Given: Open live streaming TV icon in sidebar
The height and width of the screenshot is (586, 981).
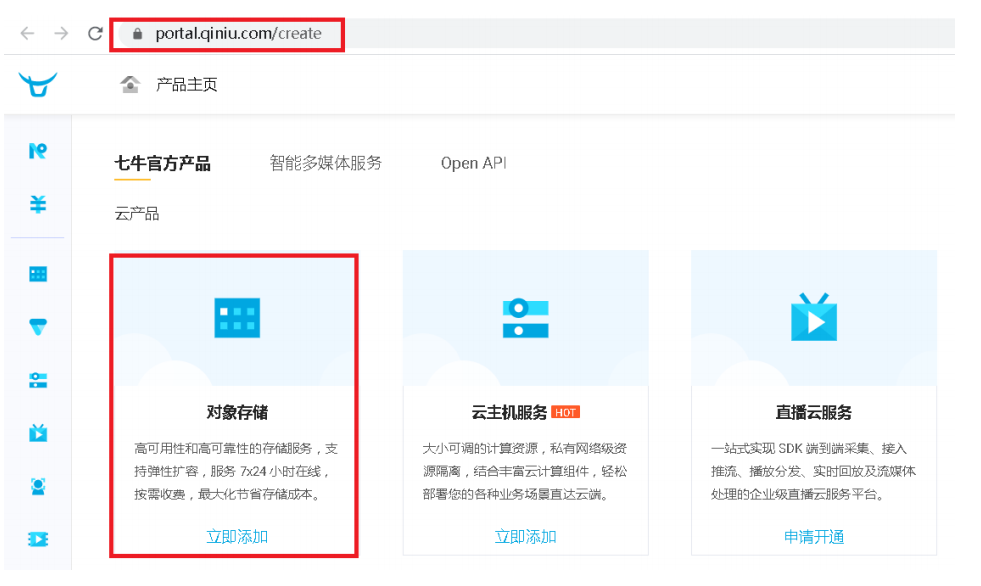Looking at the screenshot, I should (38, 433).
